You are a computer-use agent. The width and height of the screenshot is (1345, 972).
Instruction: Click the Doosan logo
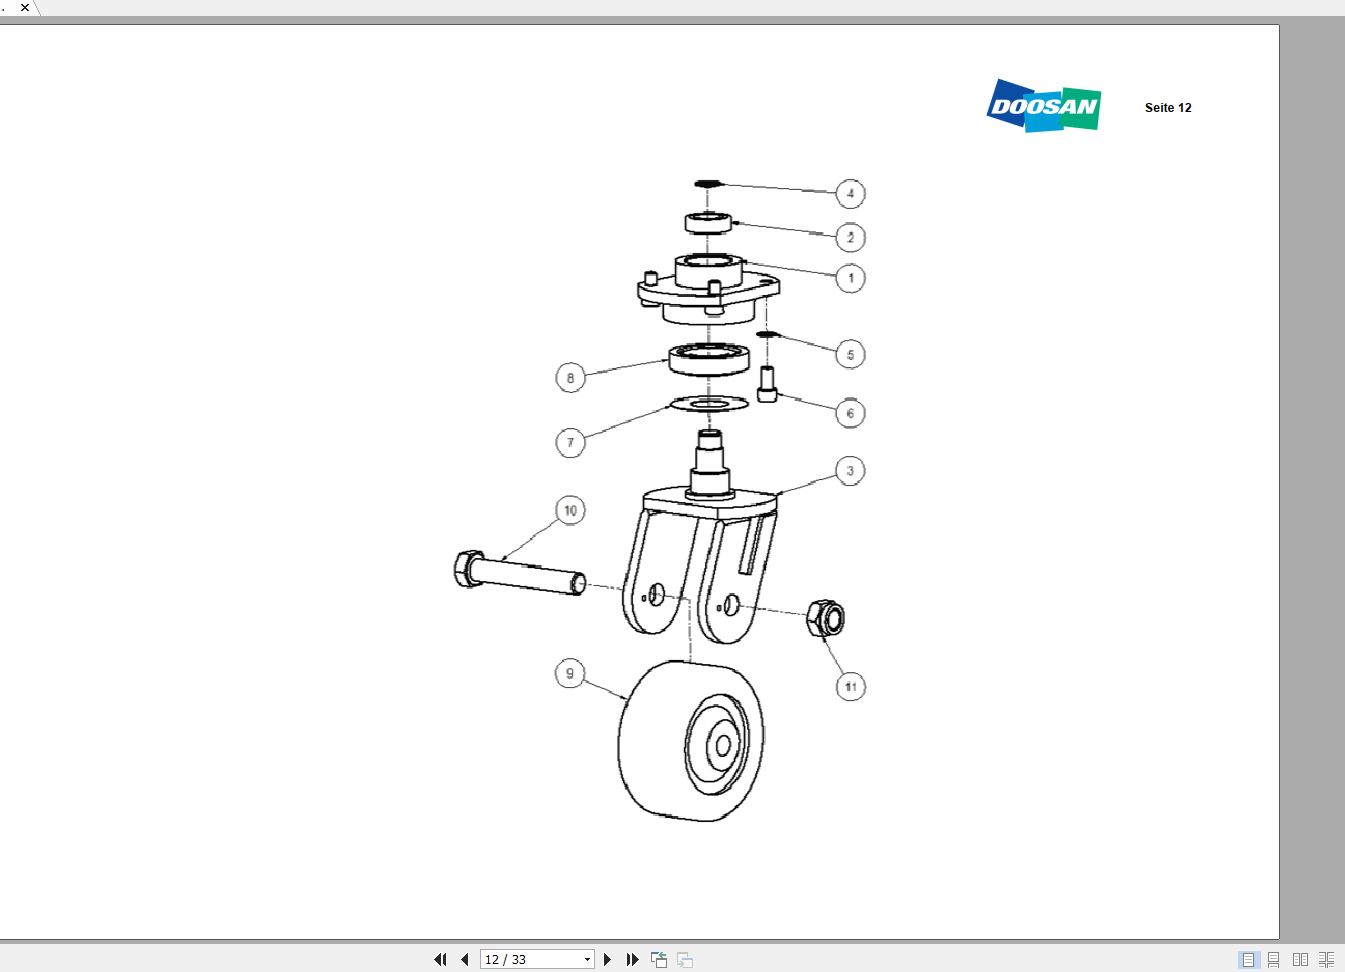pyautogui.click(x=1044, y=105)
